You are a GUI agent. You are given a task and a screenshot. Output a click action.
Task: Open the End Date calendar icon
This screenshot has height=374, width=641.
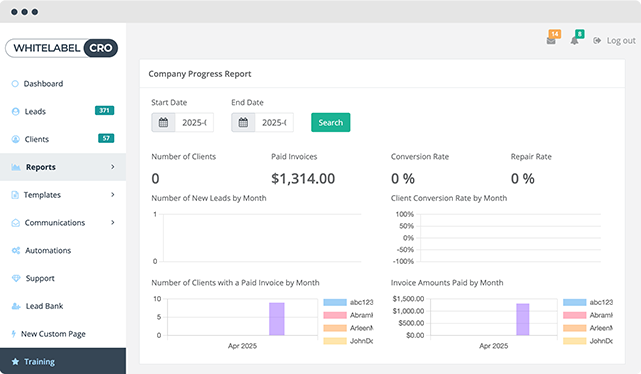(x=243, y=122)
